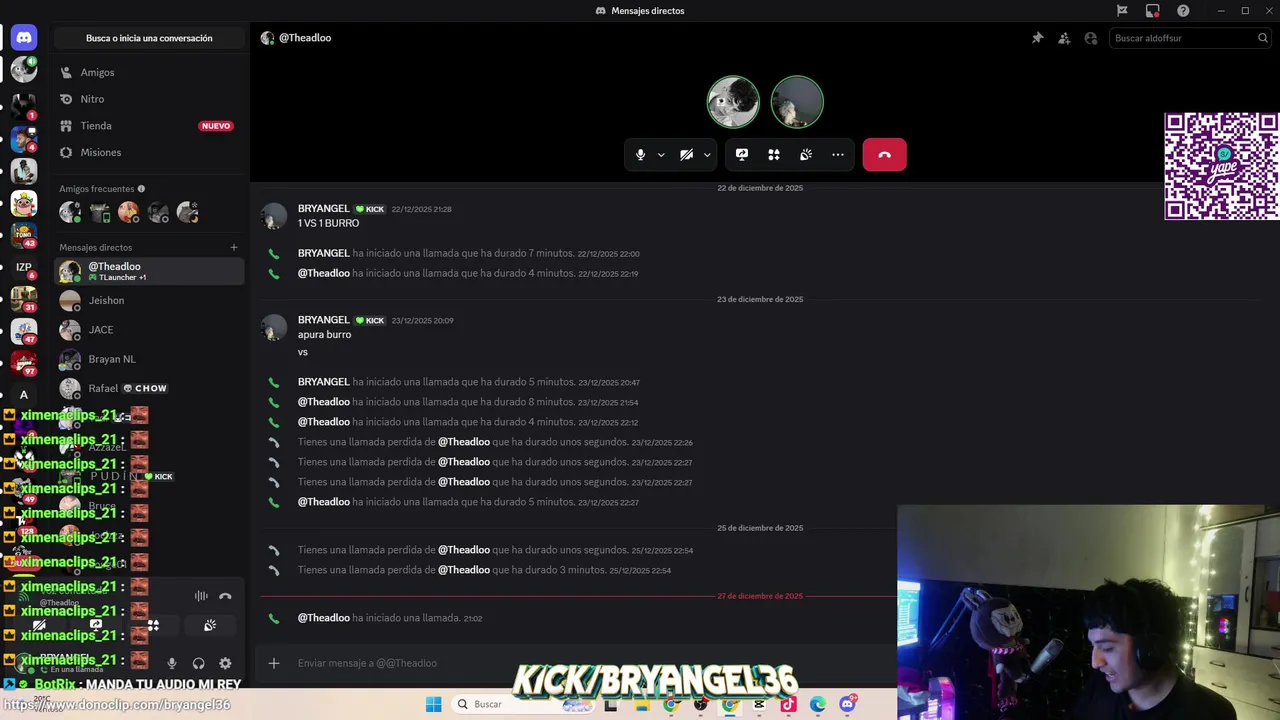Screen dimensions: 1280x720
Task: Click first caller avatar in call
Action: pyautogui.click(x=733, y=102)
